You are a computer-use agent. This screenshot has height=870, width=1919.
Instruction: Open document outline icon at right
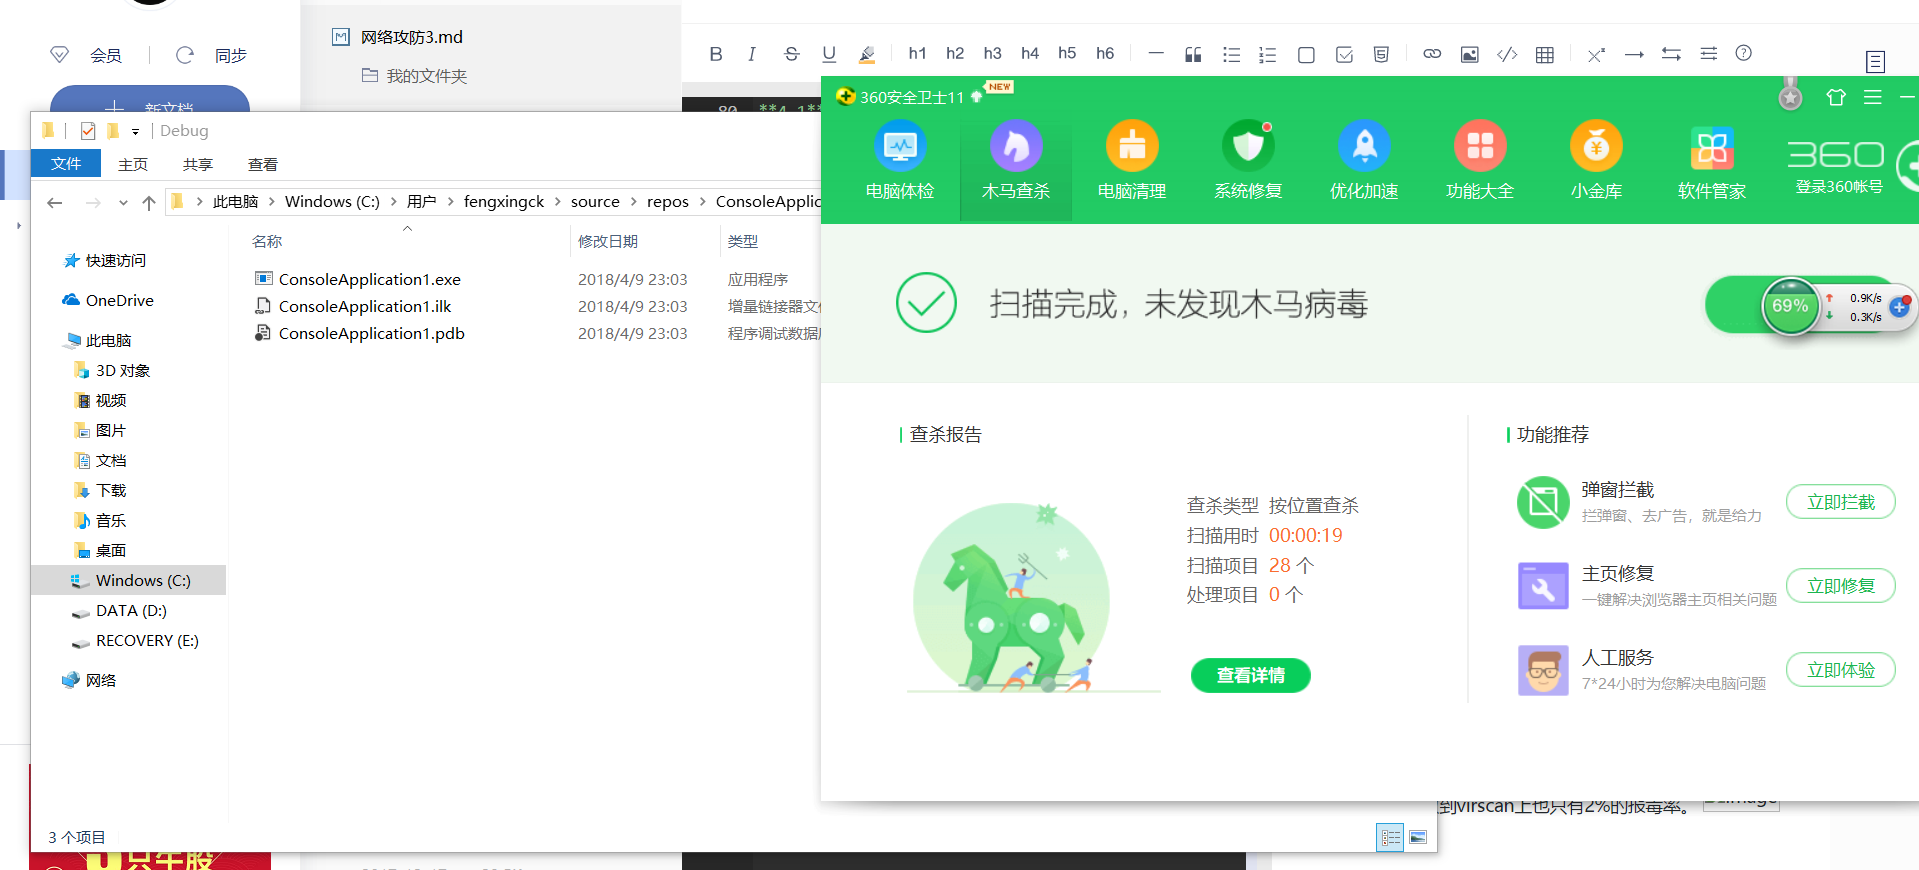[x=1875, y=62]
